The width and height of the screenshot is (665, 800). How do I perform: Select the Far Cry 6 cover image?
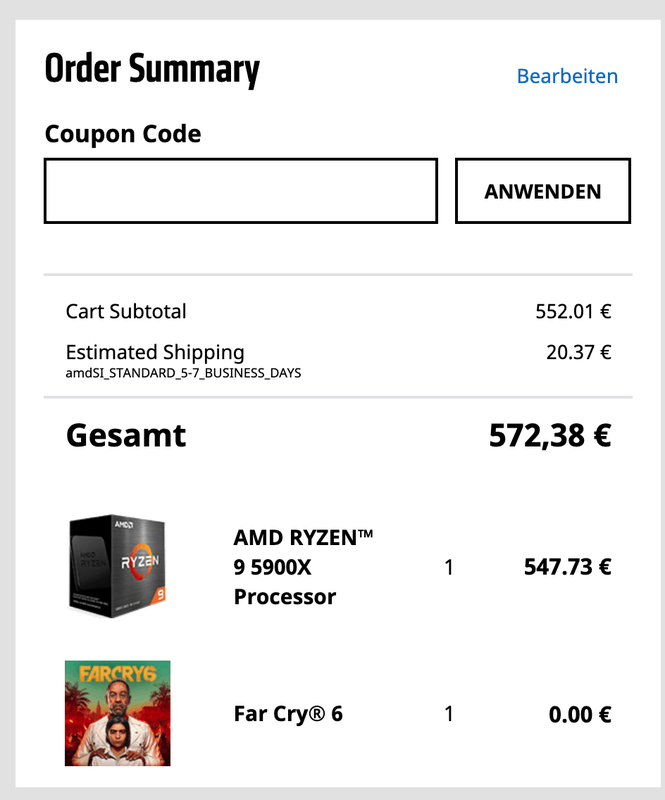(x=117, y=713)
